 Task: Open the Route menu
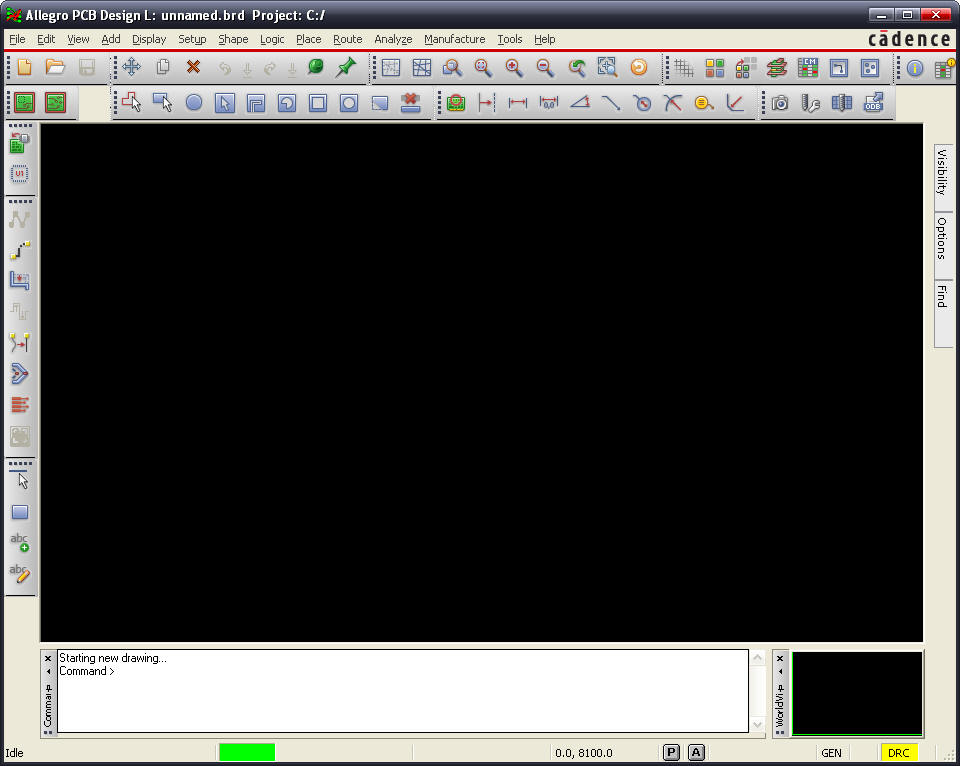[348, 39]
